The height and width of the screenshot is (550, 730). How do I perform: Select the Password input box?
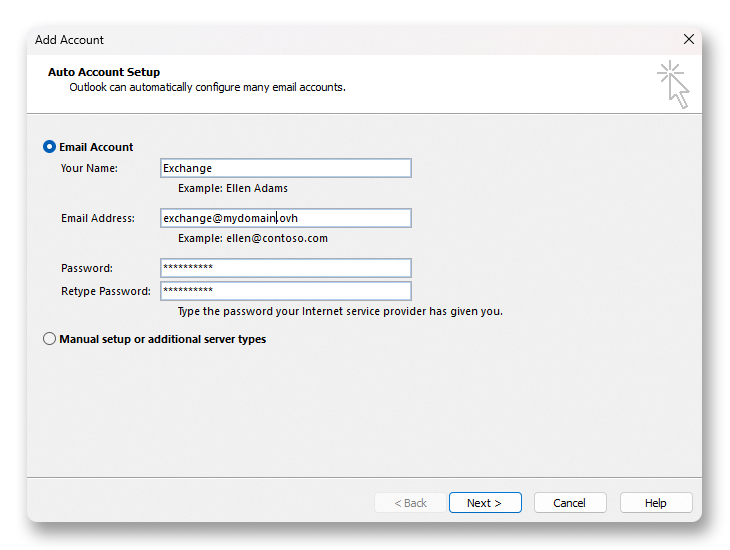[x=285, y=268]
